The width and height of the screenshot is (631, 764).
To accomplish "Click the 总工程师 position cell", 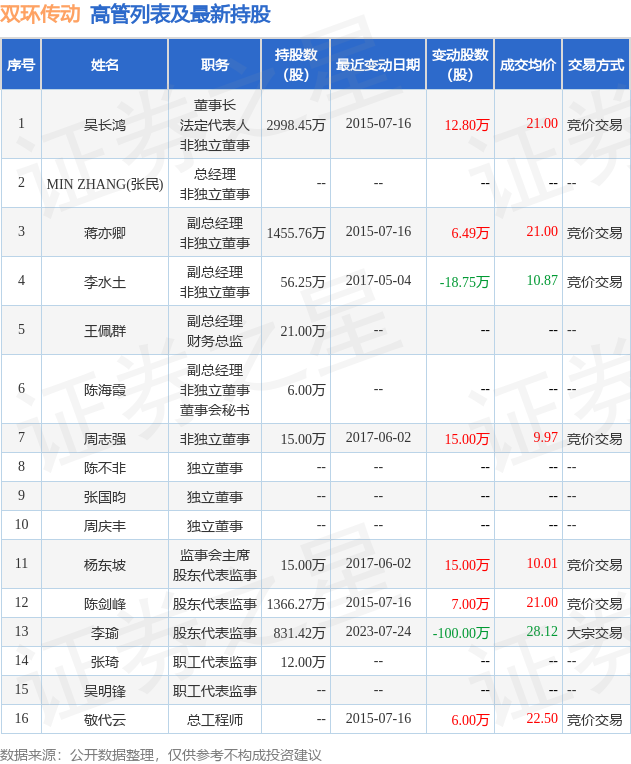I will (x=215, y=720).
